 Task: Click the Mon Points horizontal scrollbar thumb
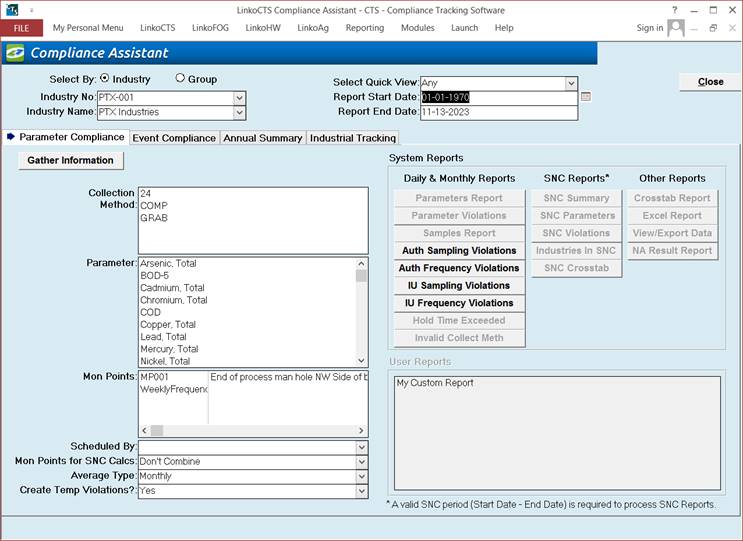point(157,431)
